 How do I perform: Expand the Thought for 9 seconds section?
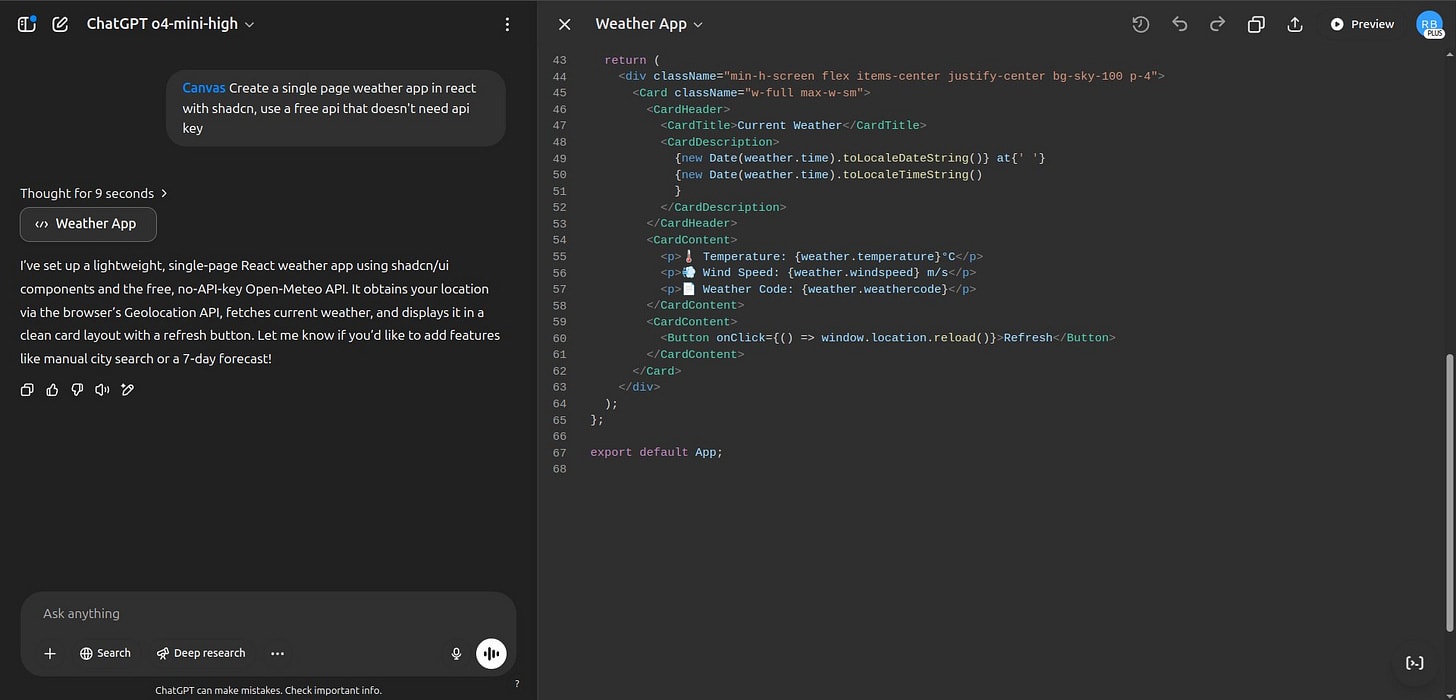click(94, 193)
